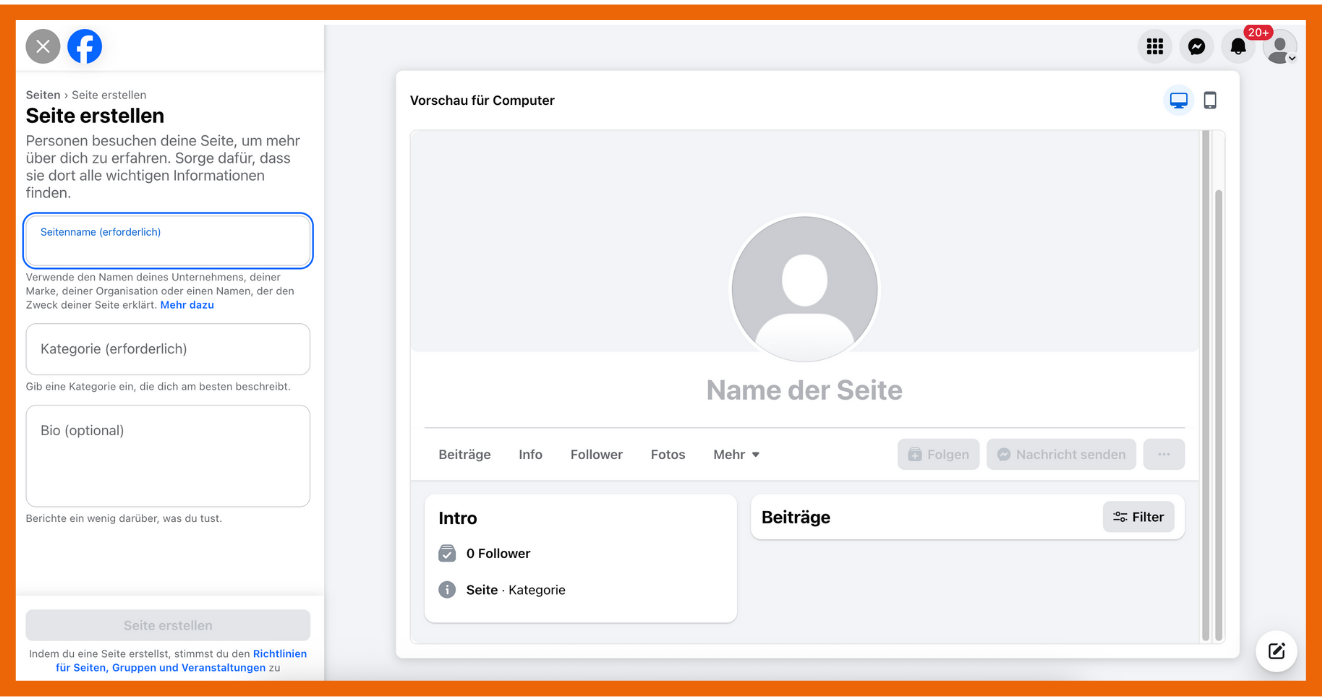The image size is (1322, 700).
Task: Click the Seiten breadcrumb link
Action: pyautogui.click(x=43, y=95)
